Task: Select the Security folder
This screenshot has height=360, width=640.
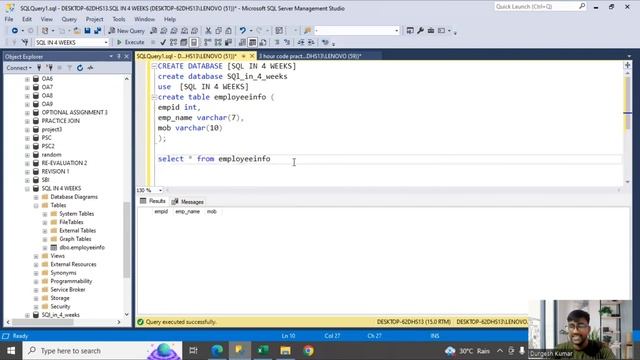Action: point(60,307)
